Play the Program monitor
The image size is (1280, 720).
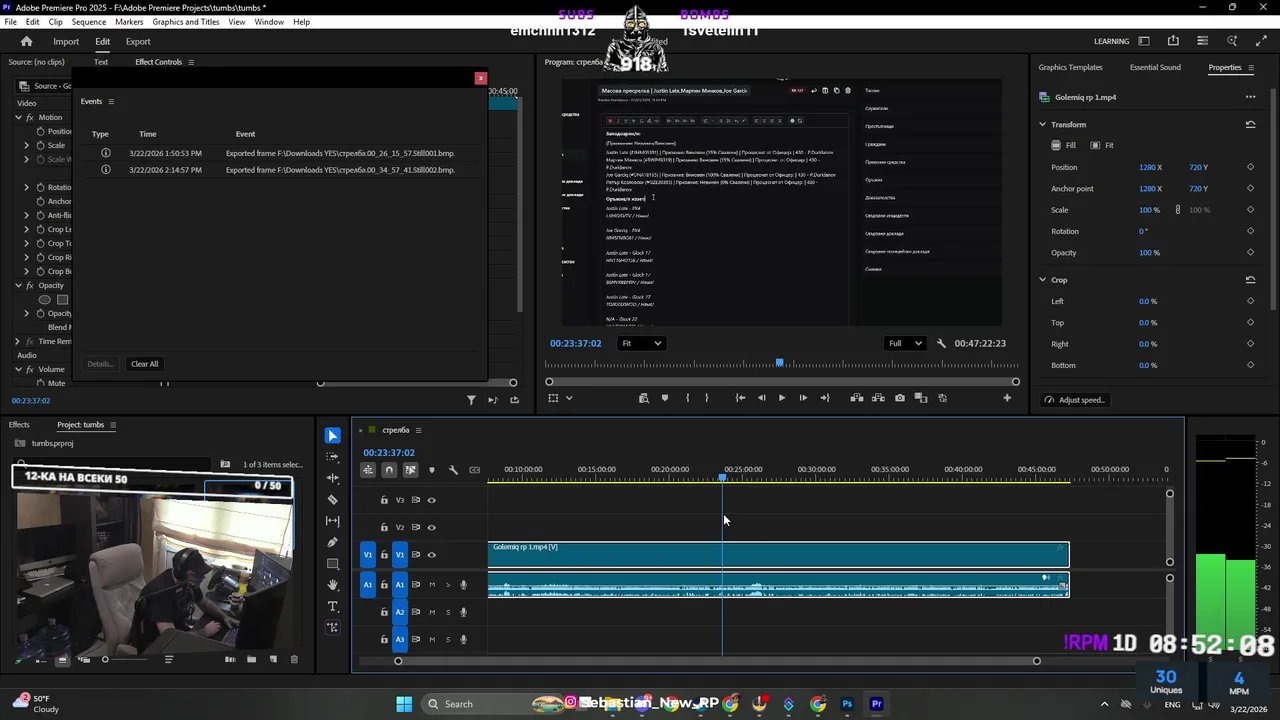point(782,398)
